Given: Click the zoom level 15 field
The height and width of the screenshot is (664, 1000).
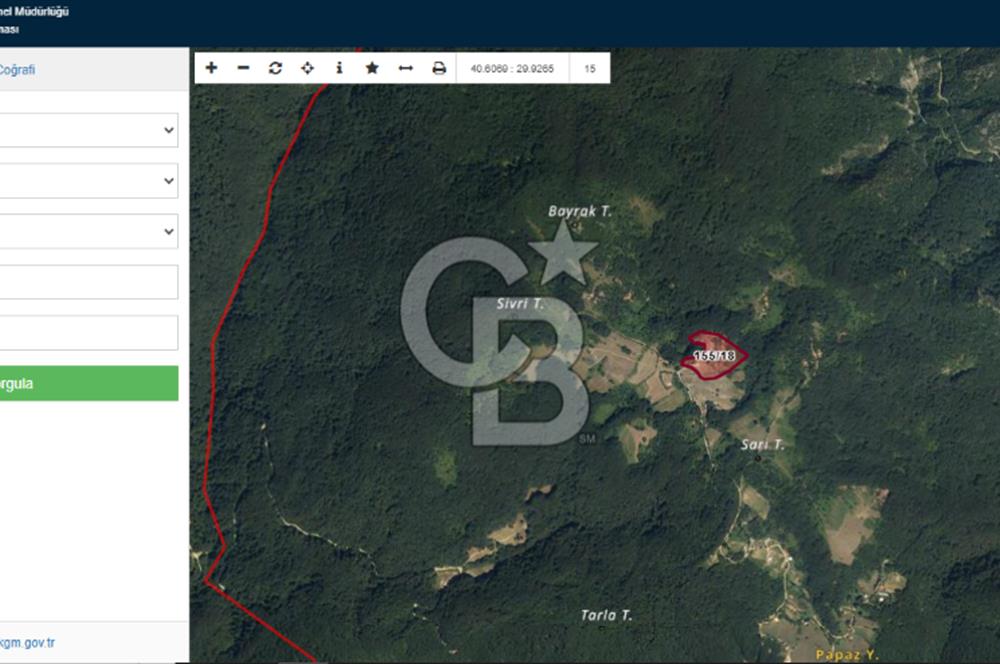Looking at the screenshot, I should pyautogui.click(x=589, y=69).
